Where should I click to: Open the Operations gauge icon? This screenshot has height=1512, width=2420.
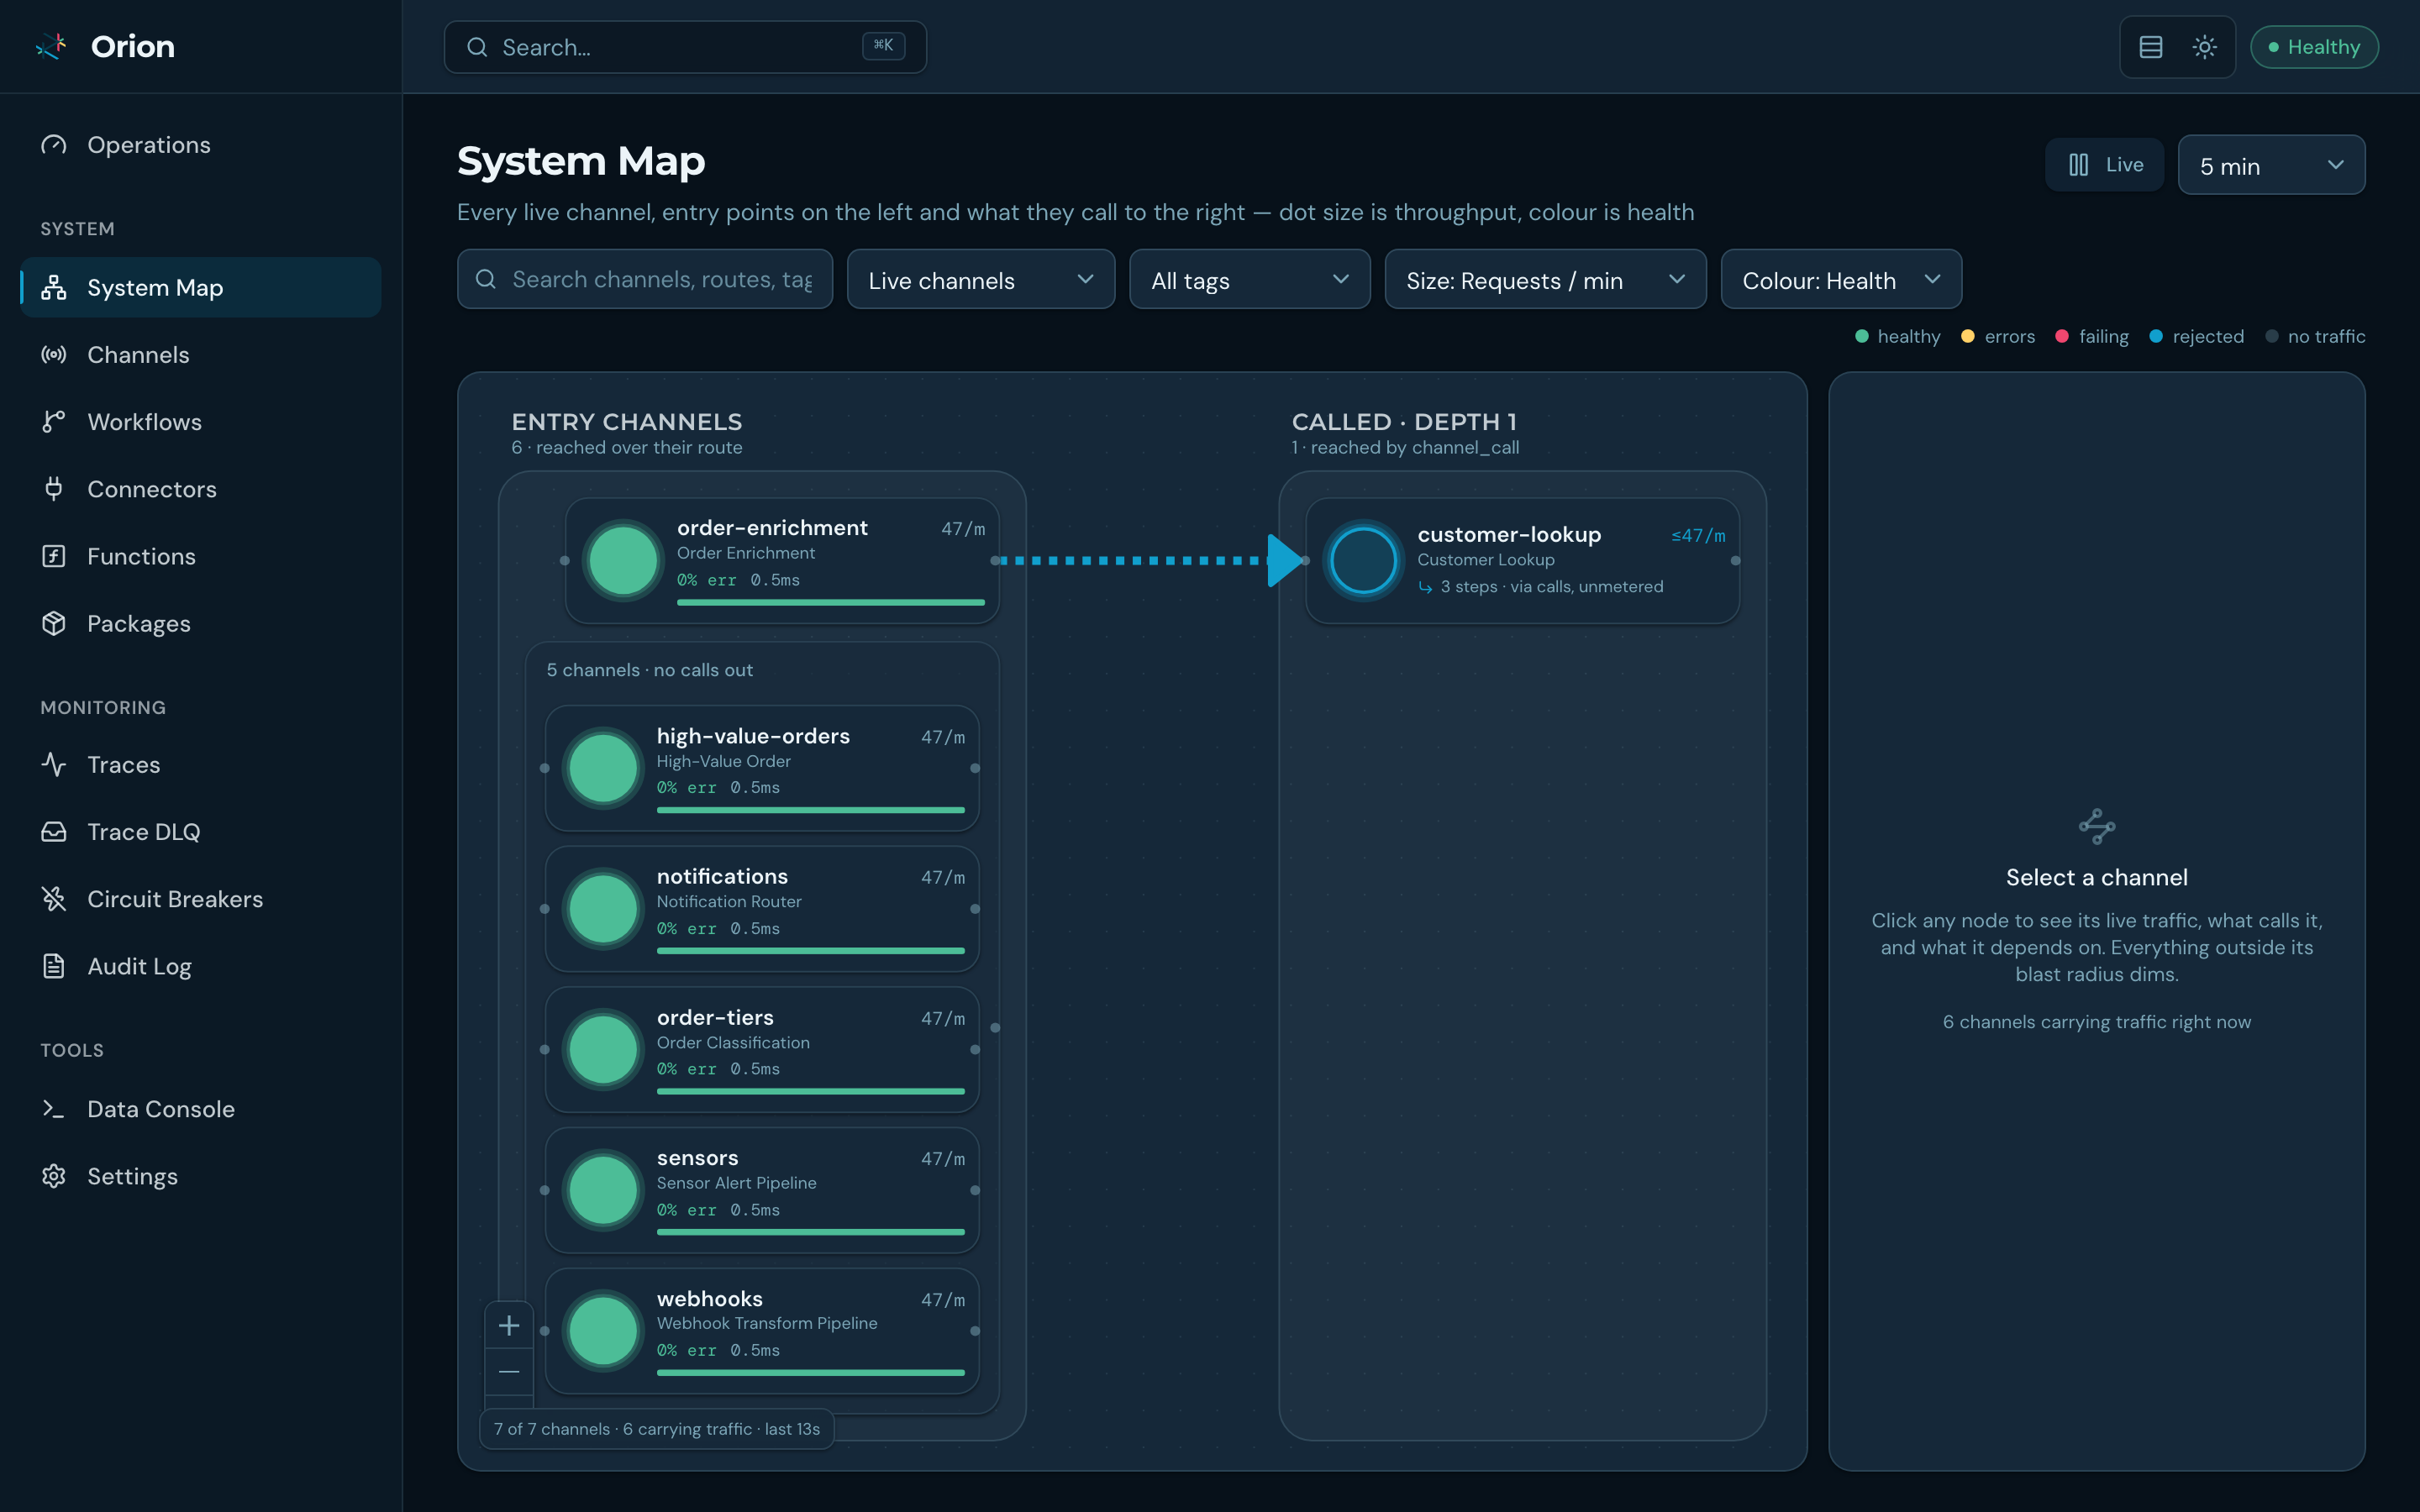[54, 145]
